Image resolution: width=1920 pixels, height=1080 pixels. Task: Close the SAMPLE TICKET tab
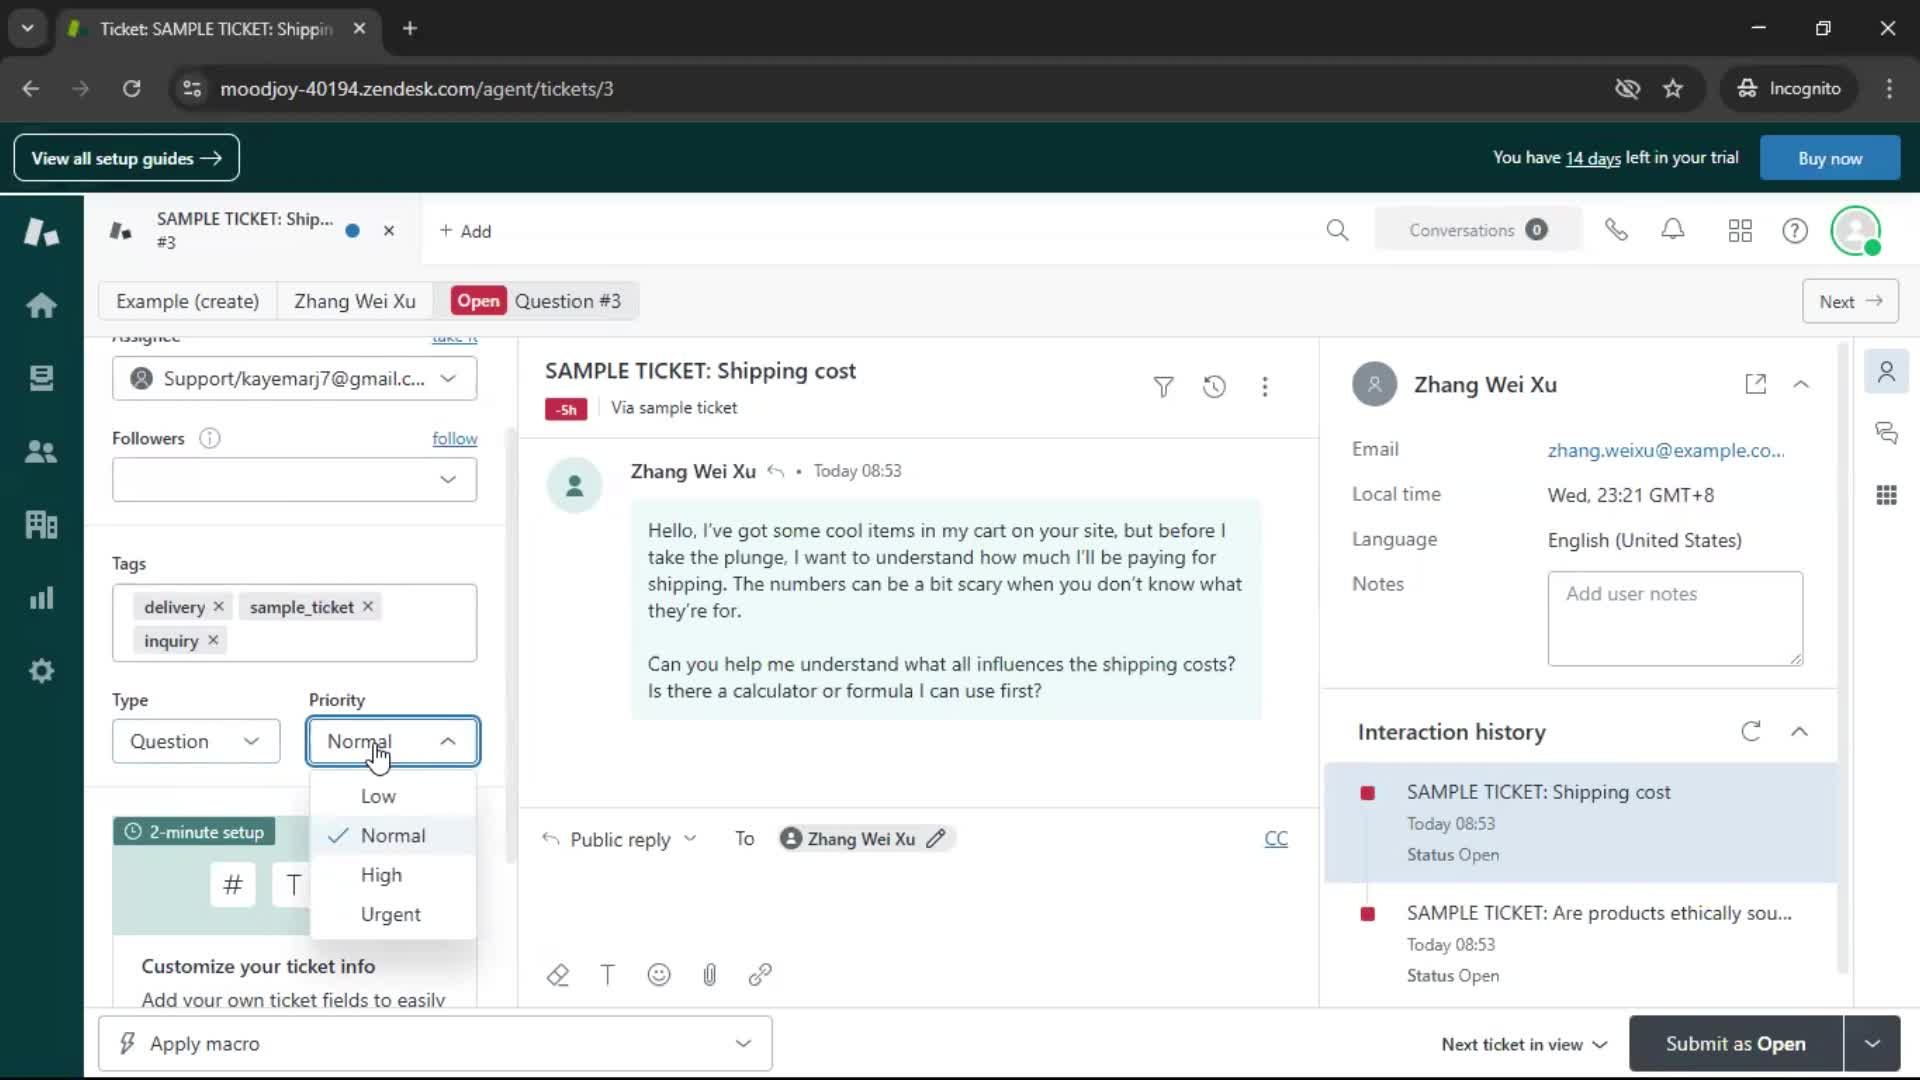click(389, 231)
